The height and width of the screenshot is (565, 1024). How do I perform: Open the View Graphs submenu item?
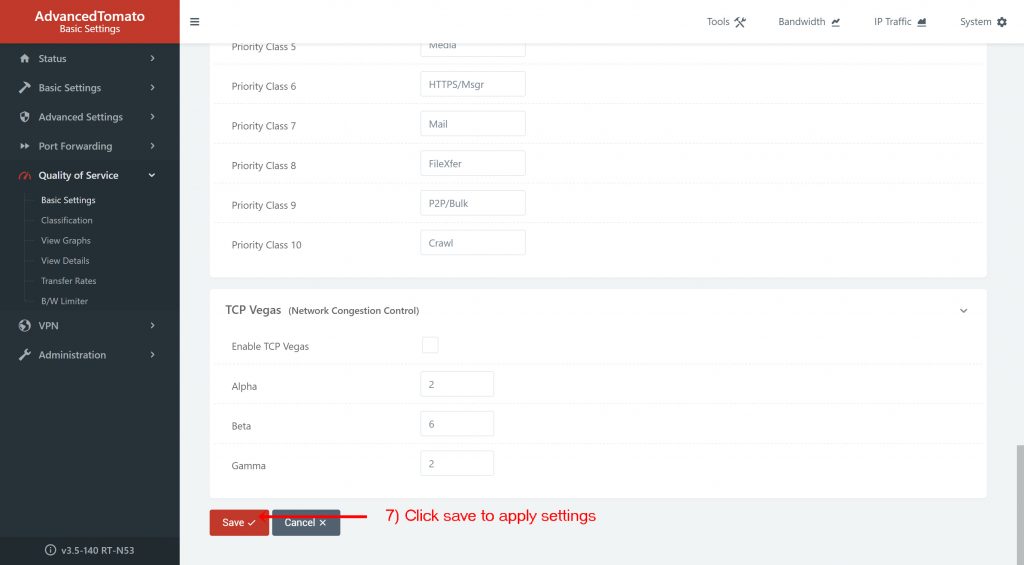[x=65, y=240]
